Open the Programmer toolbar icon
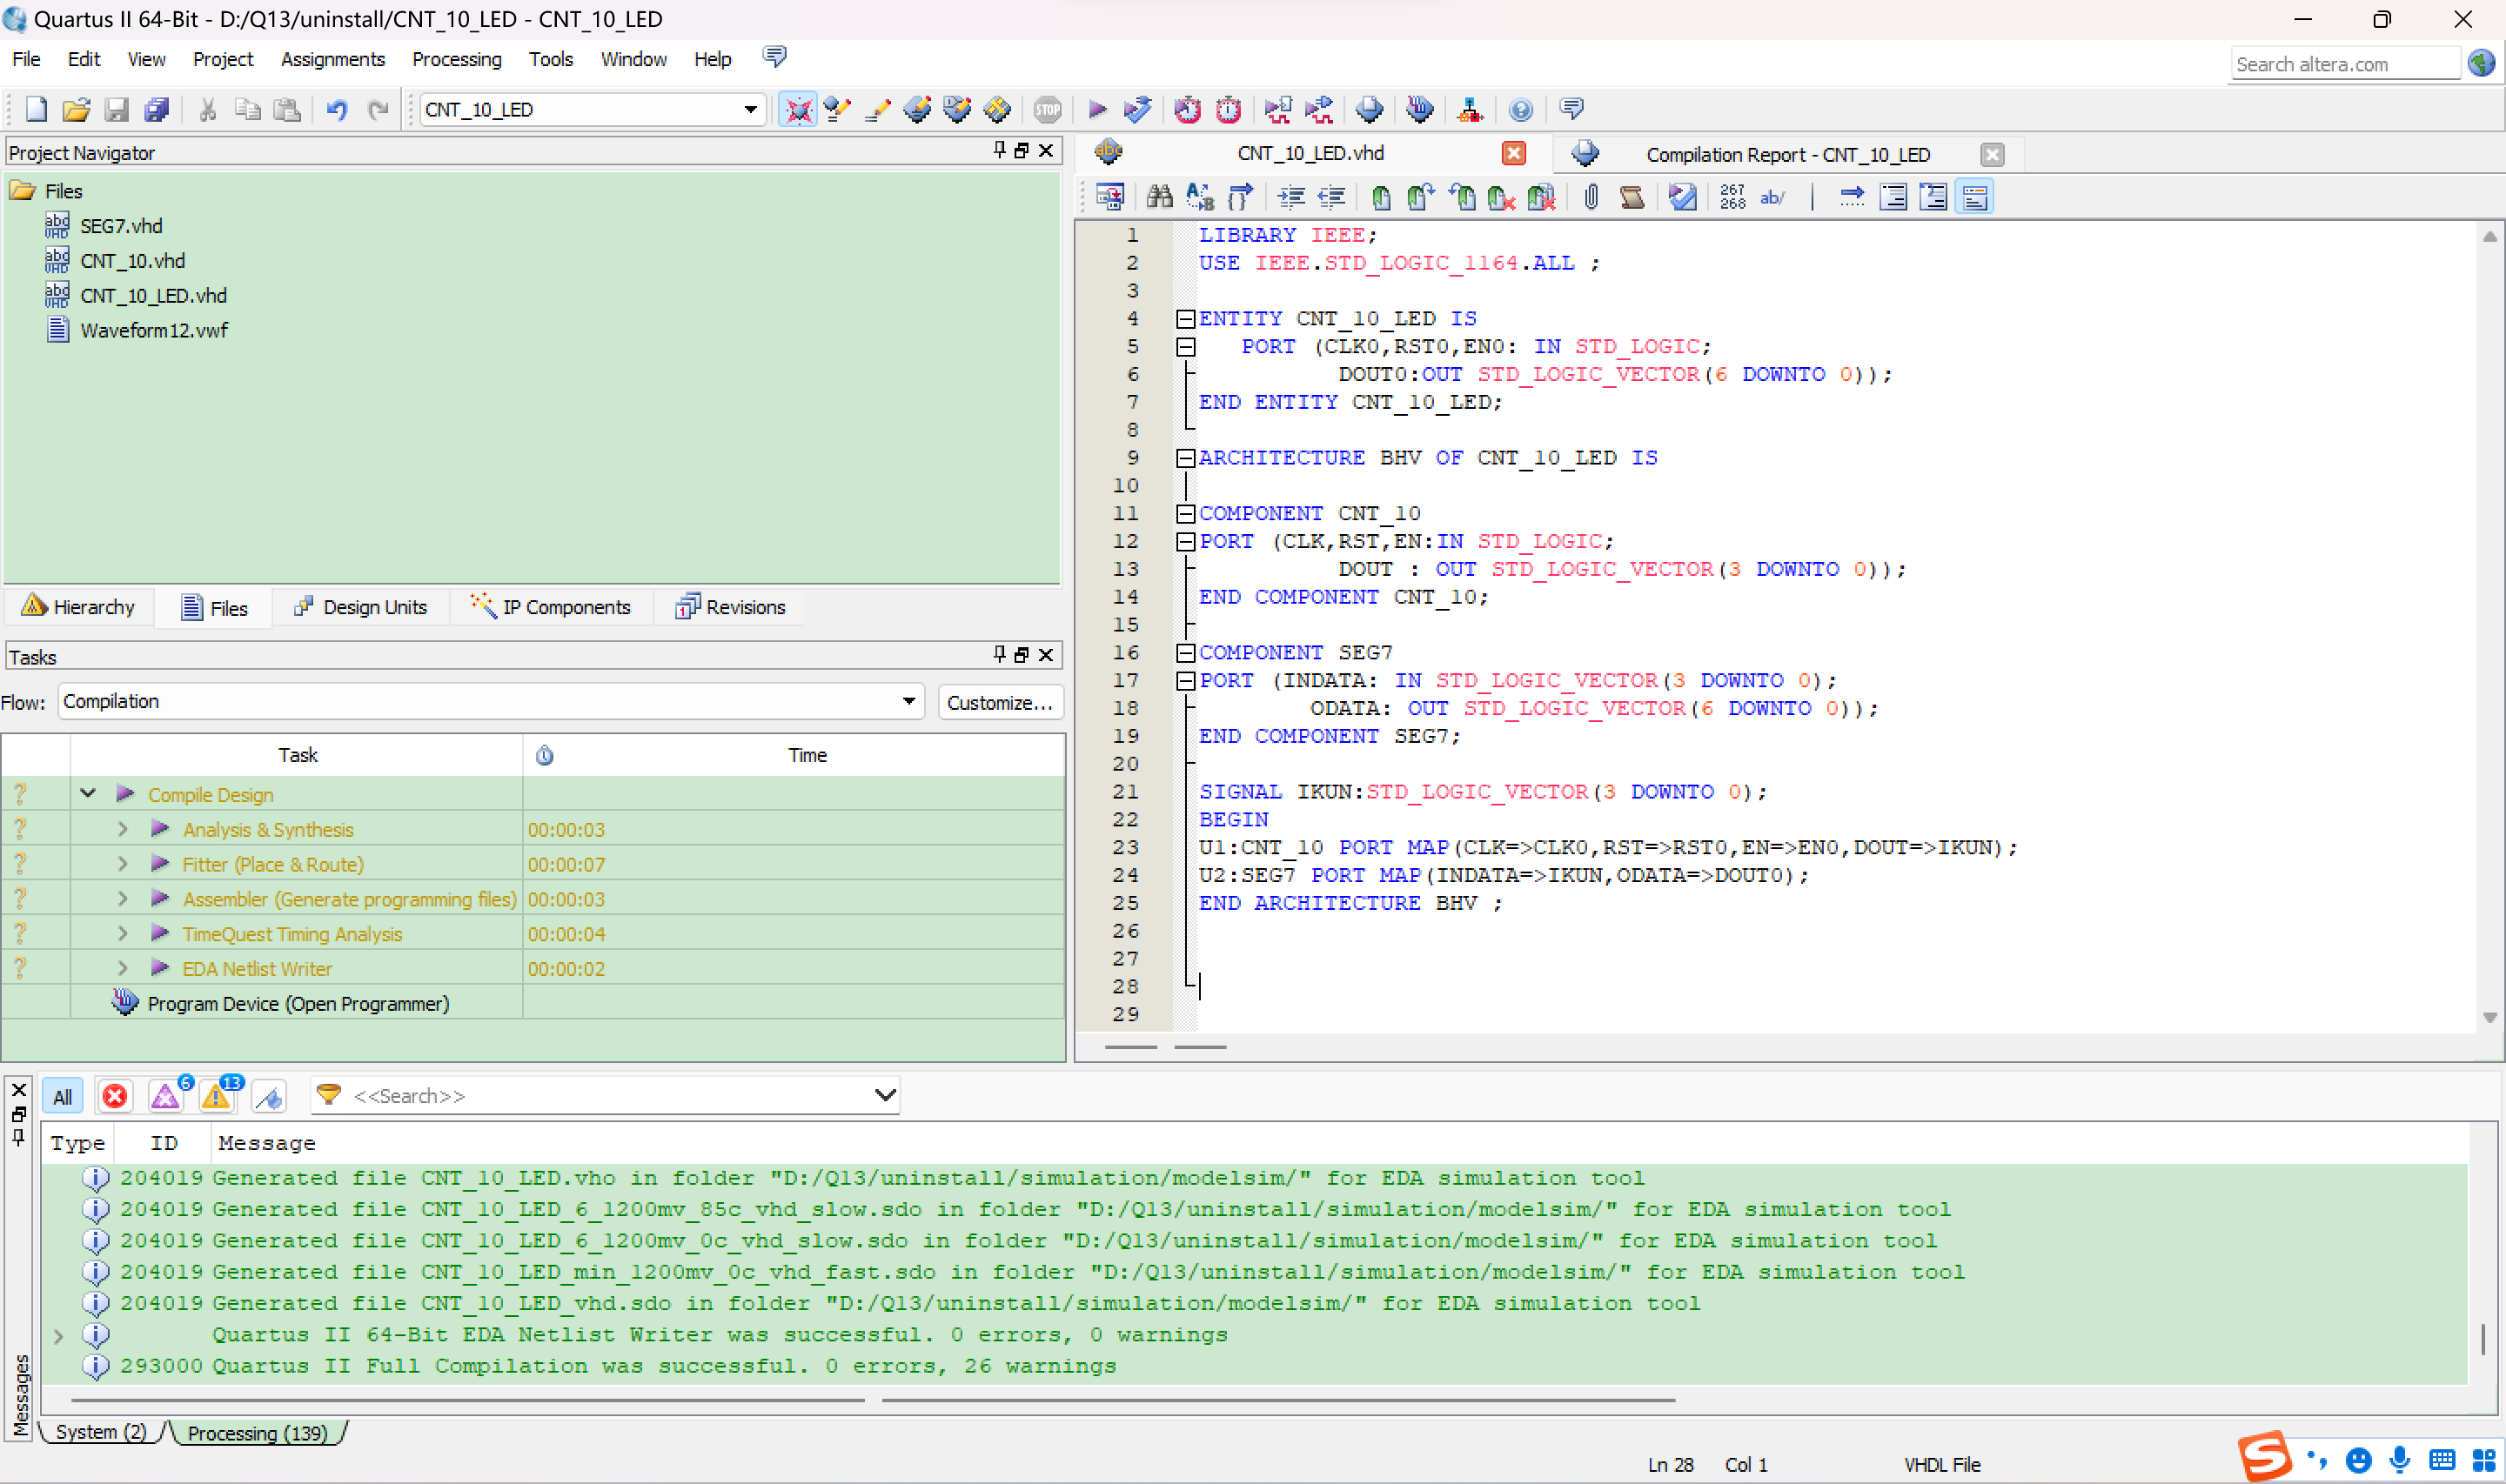Viewport: 2506px width, 1484px height. coord(1419,109)
